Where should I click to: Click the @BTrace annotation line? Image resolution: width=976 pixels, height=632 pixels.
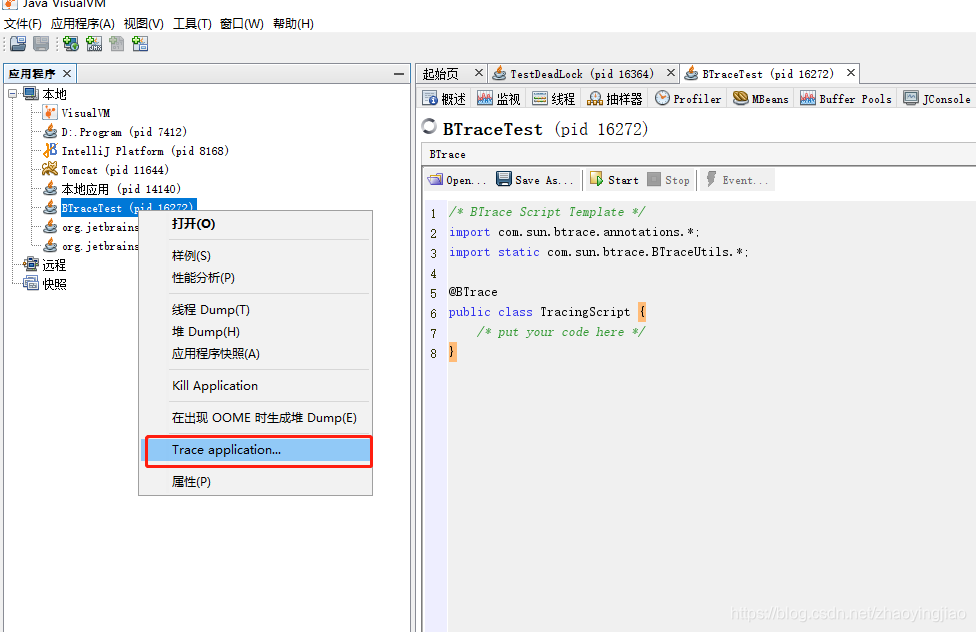[473, 291]
